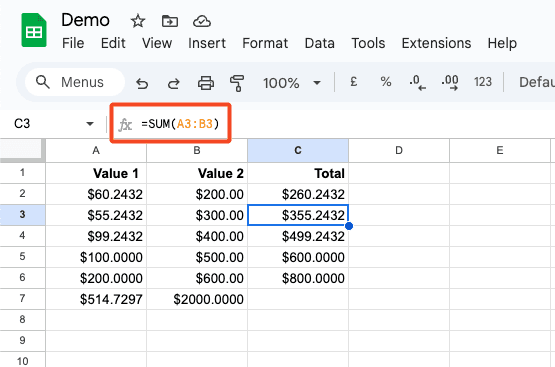
Task: Select column B header
Action: [197, 150]
